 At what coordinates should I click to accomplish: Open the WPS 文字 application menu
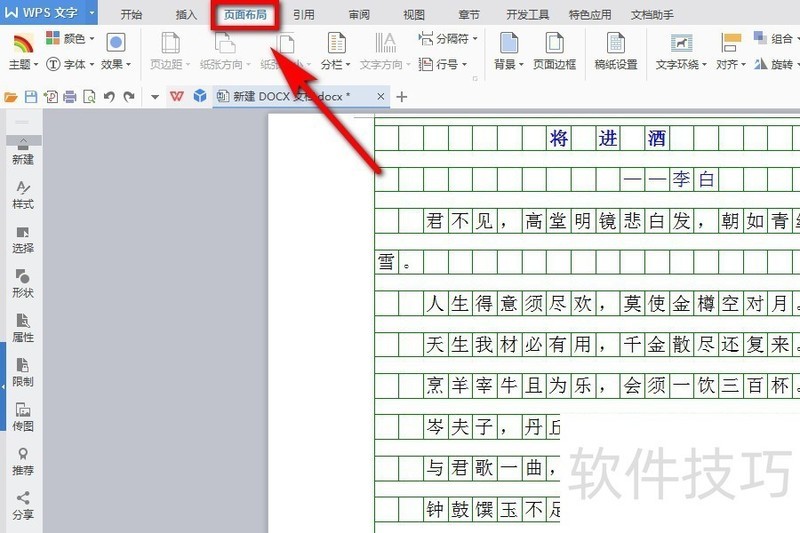click(48, 12)
